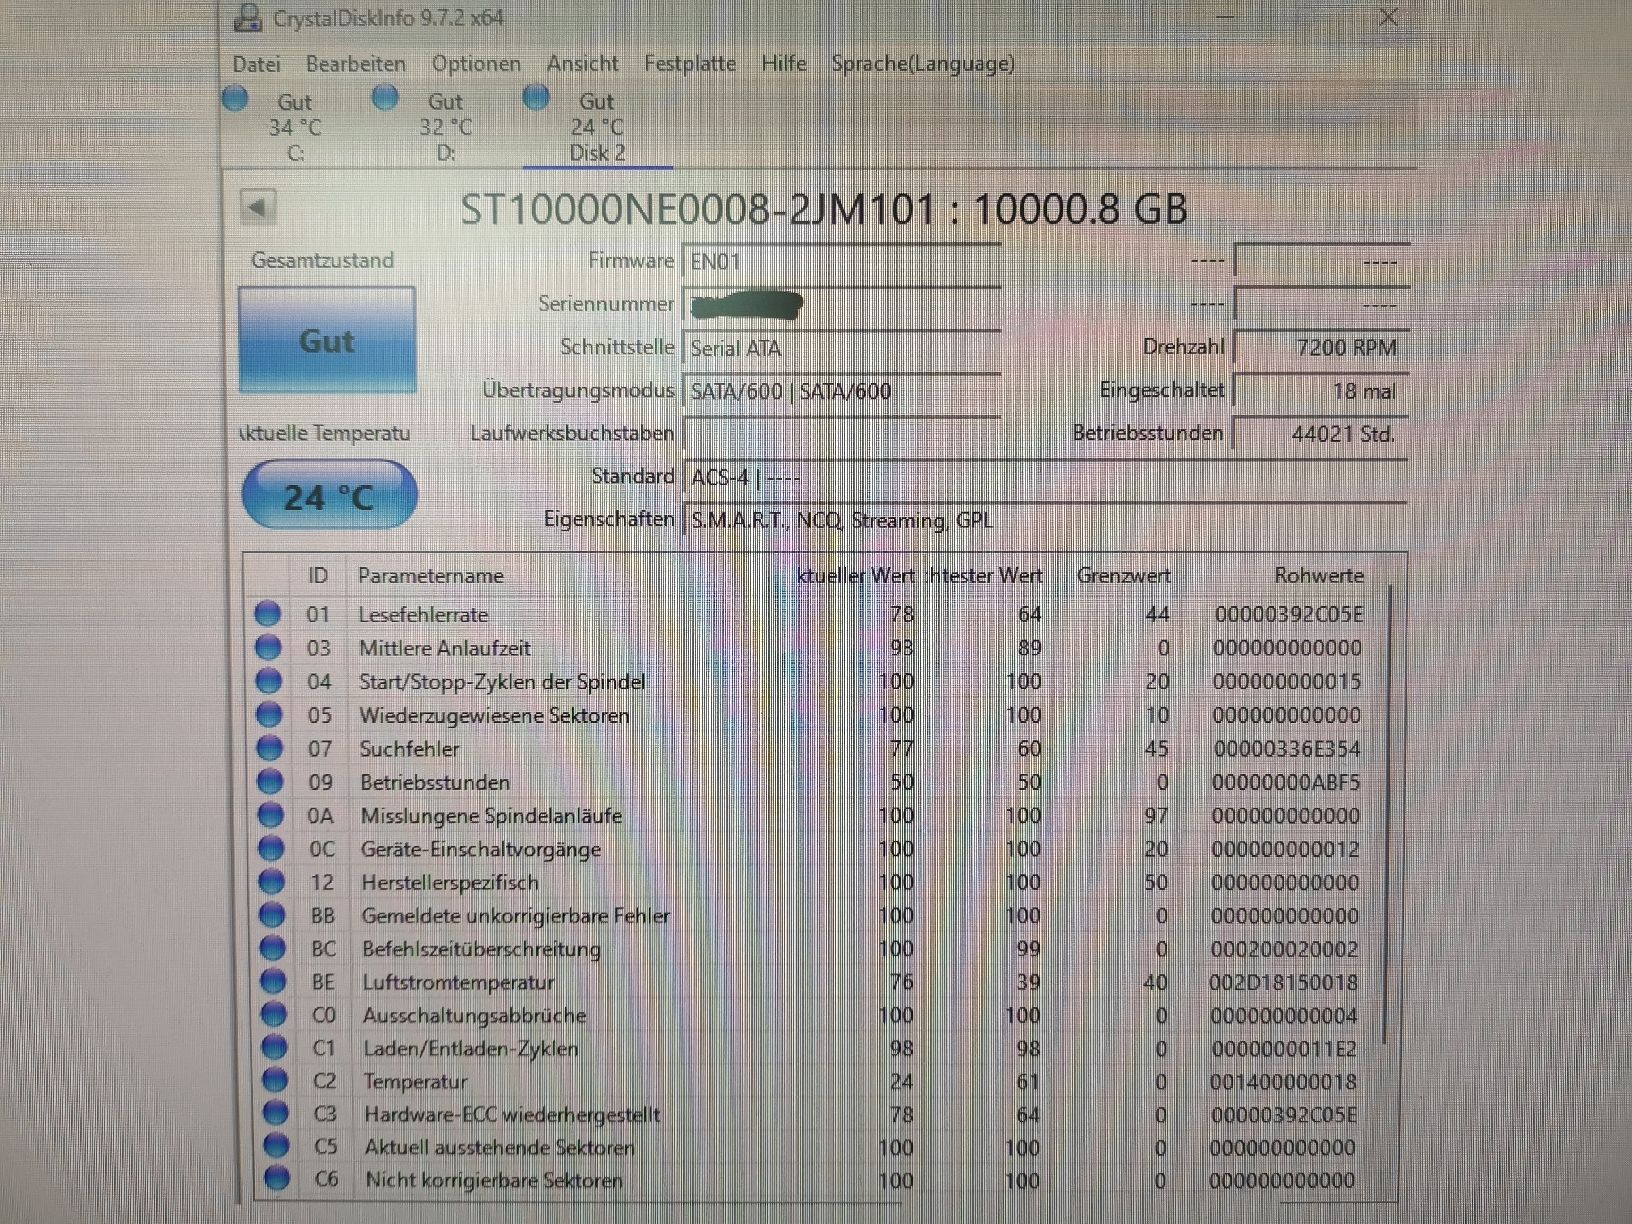The height and width of the screenshot is (1224, 1632).
Task: Open the Datei menu
Action: [256, 64]
